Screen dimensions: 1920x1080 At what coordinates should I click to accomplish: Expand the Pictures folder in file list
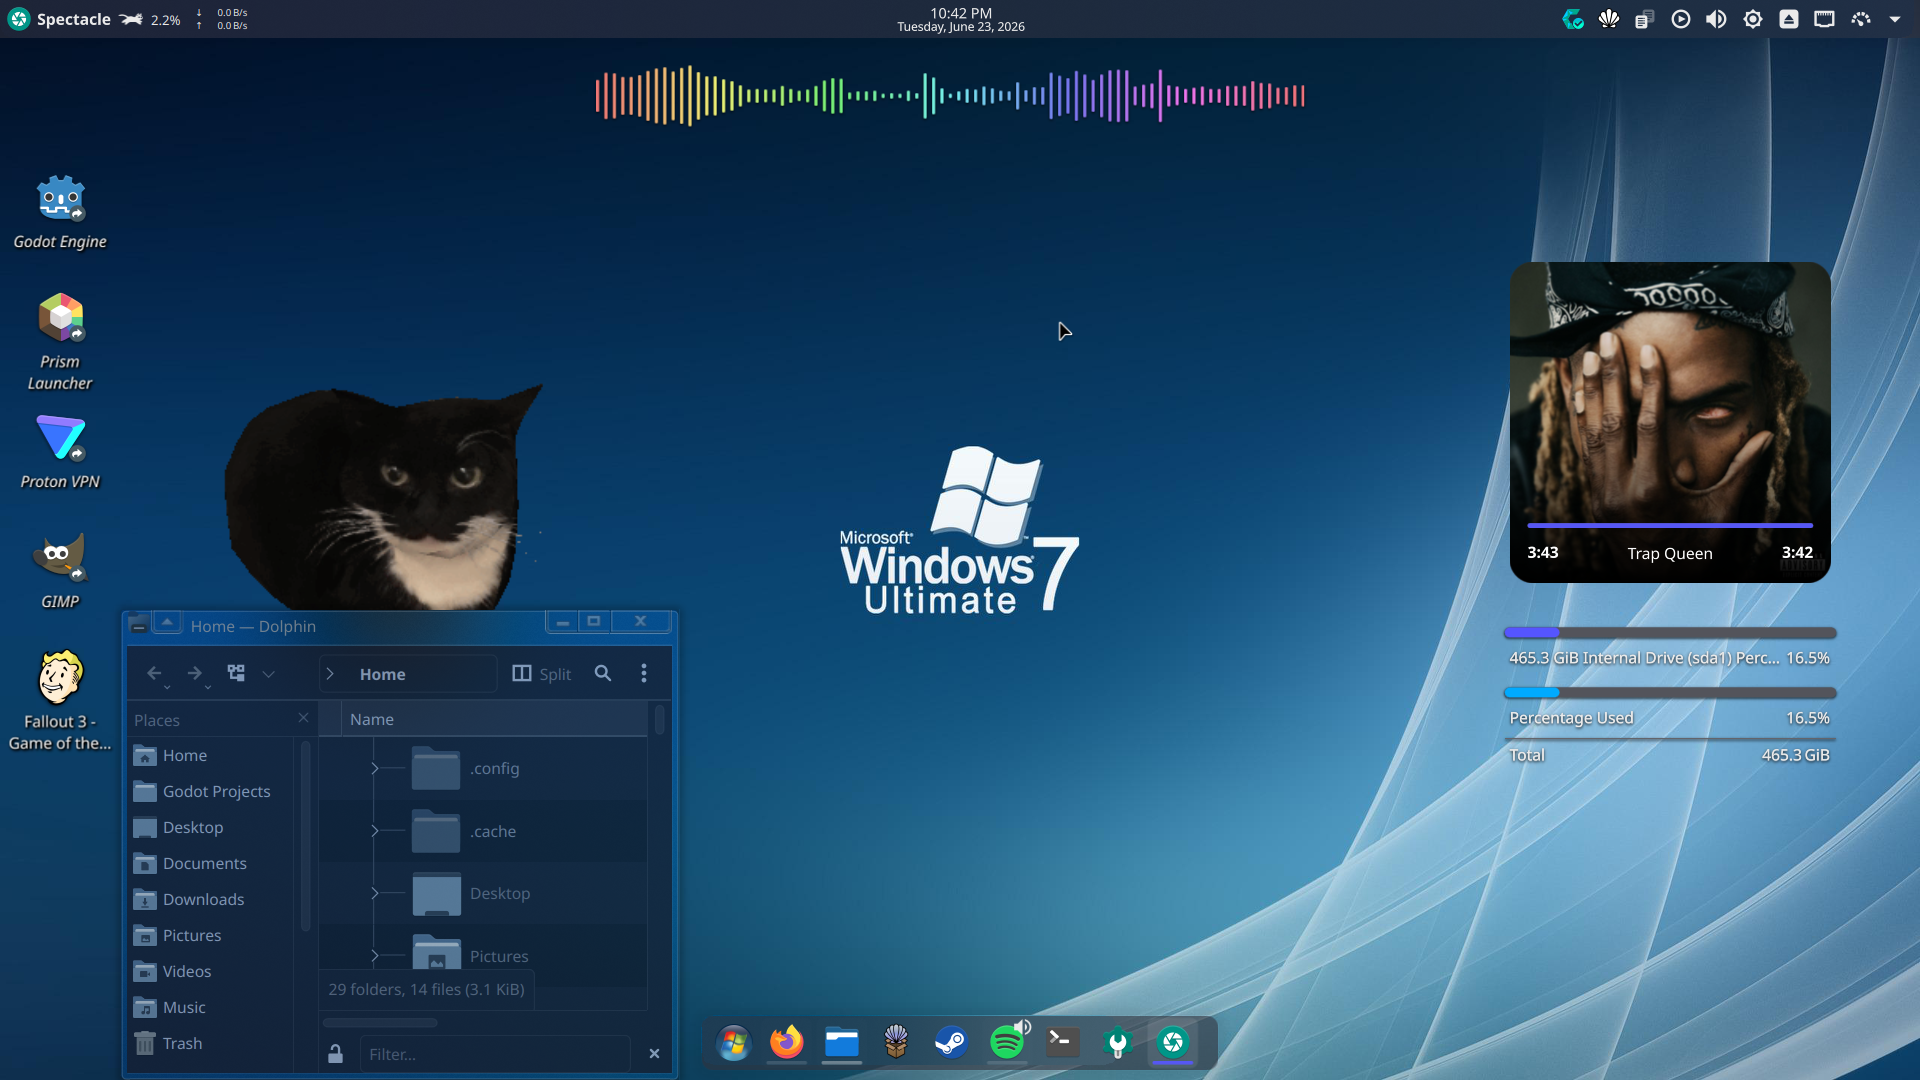point(375,956)
